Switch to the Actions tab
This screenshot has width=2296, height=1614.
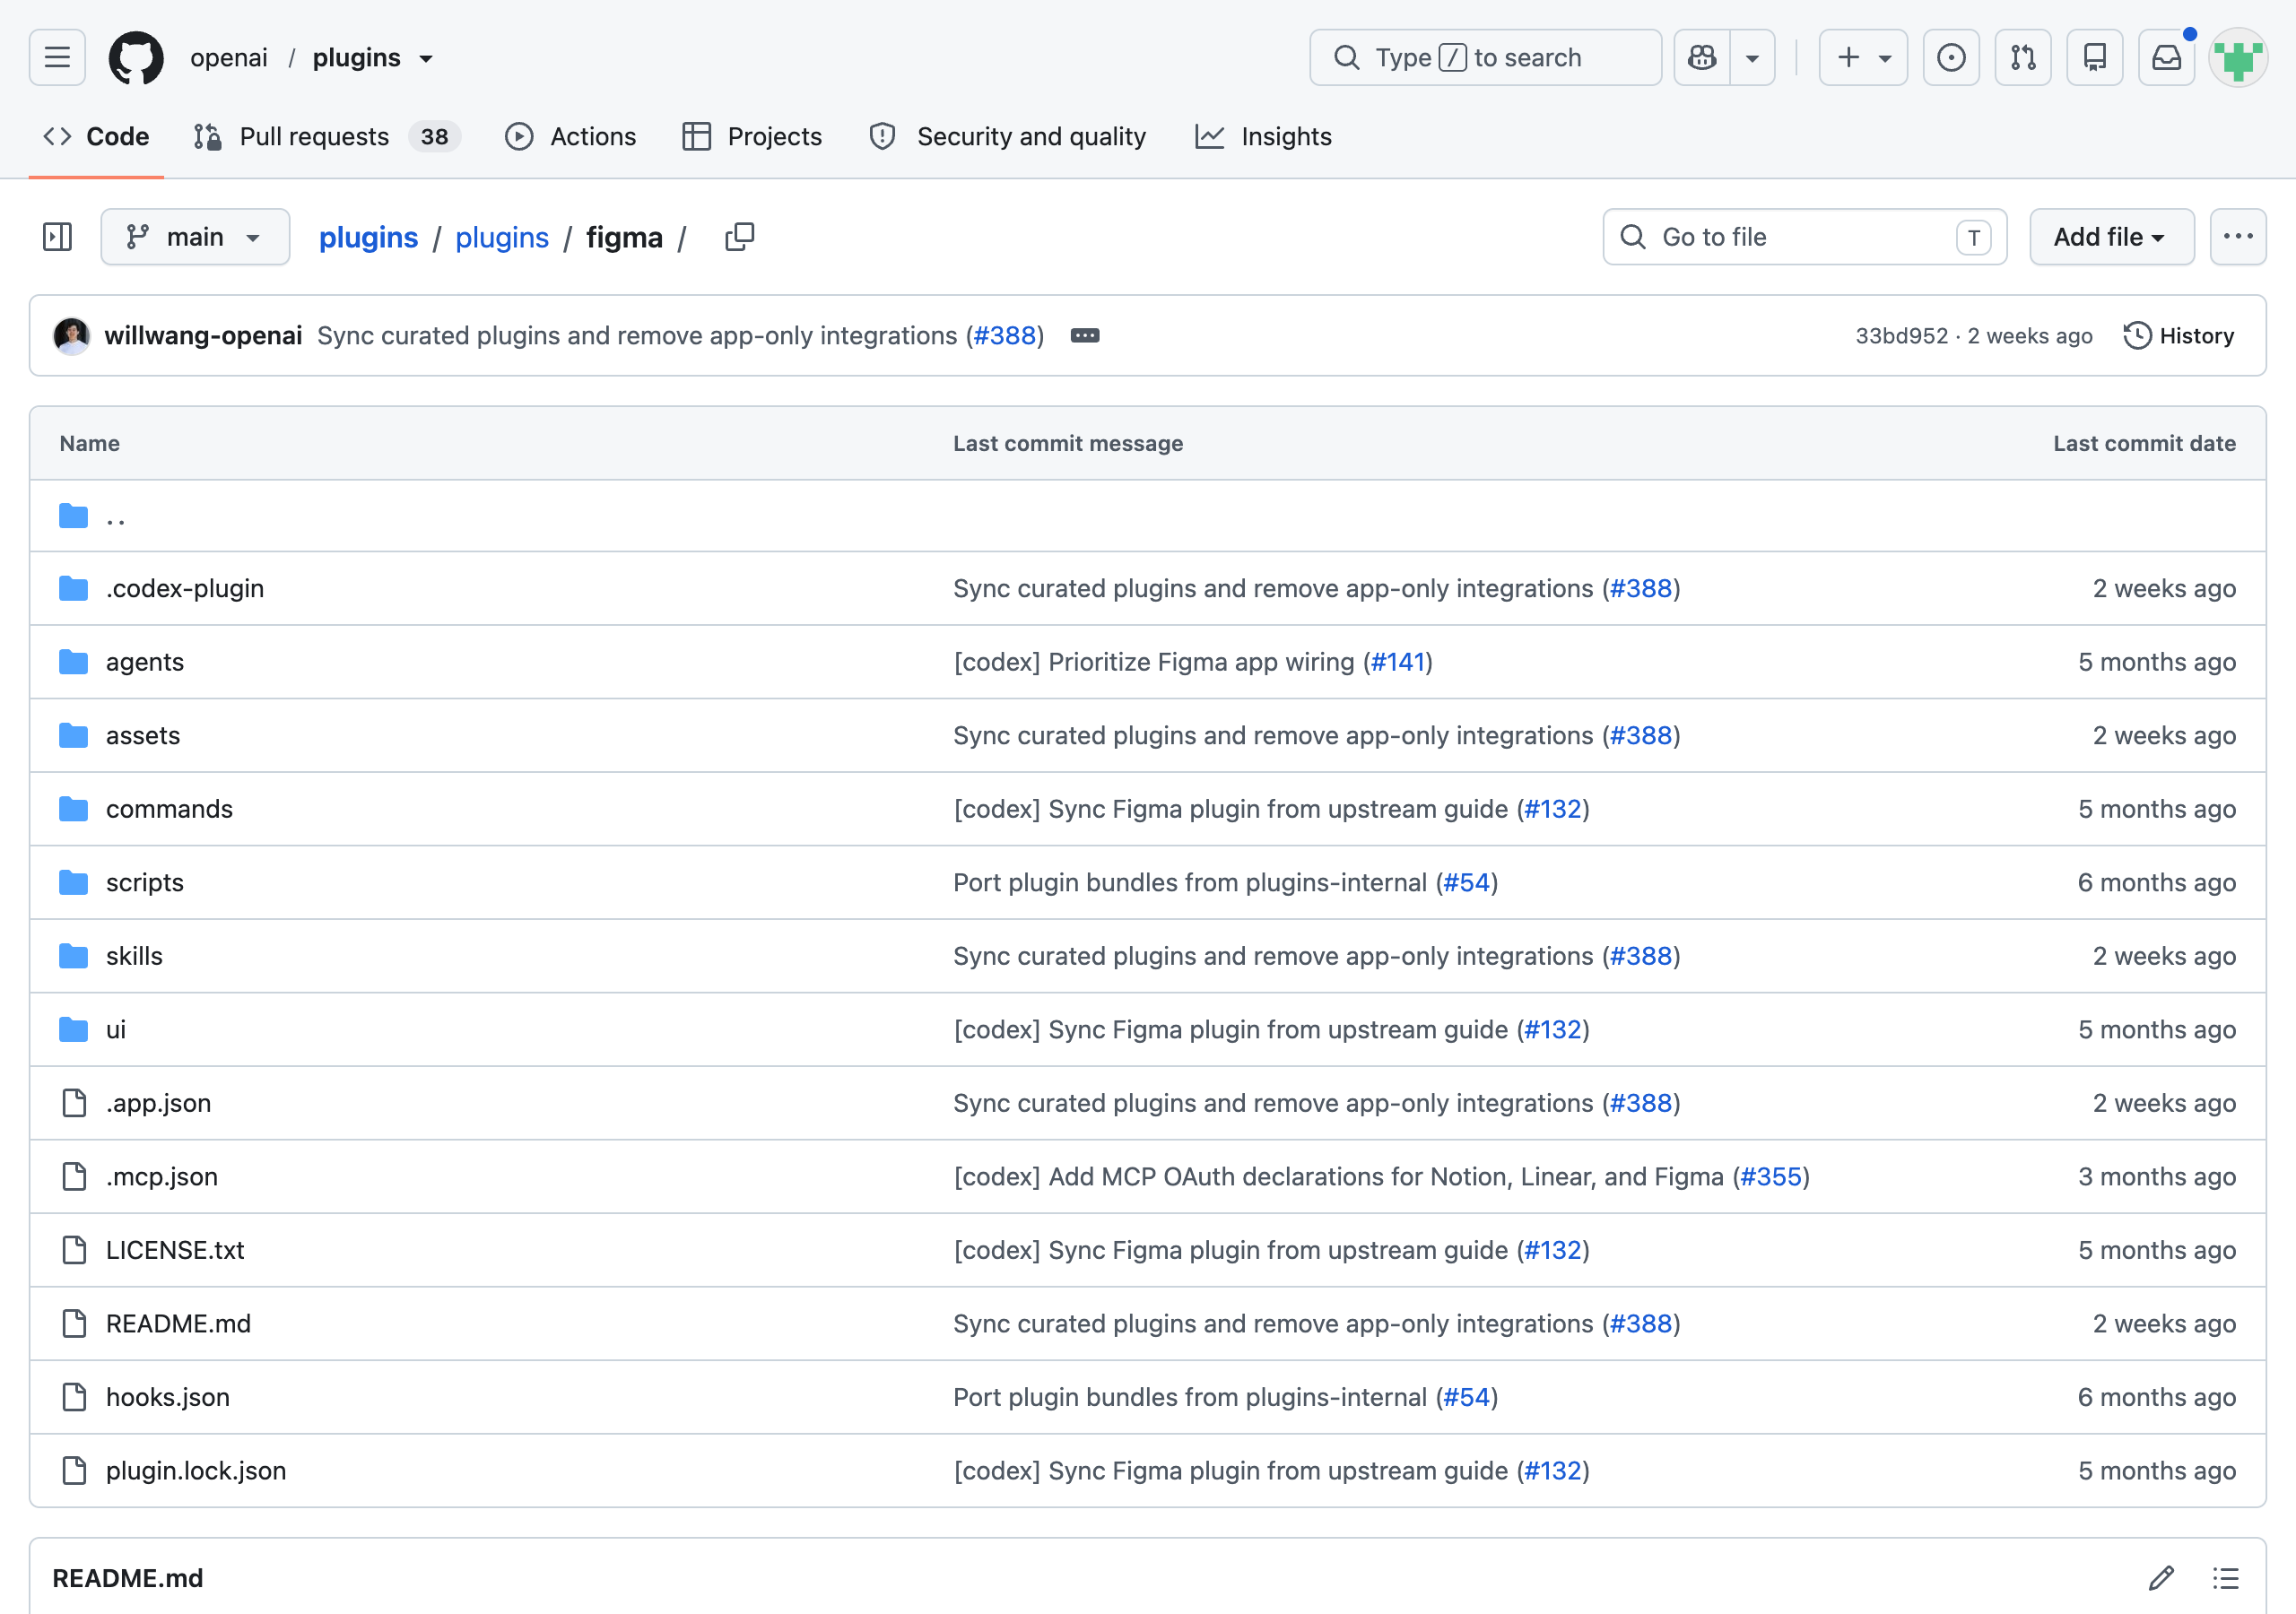click(571, 136)
